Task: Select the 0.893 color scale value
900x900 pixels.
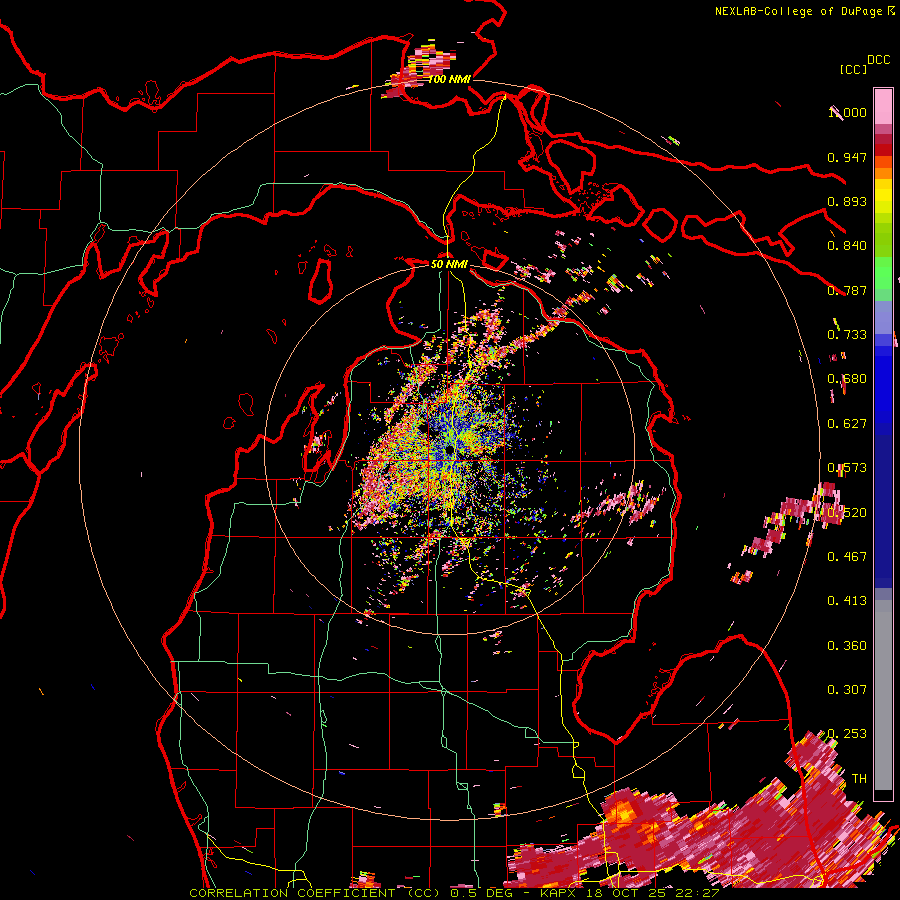Action: point(847,201)
